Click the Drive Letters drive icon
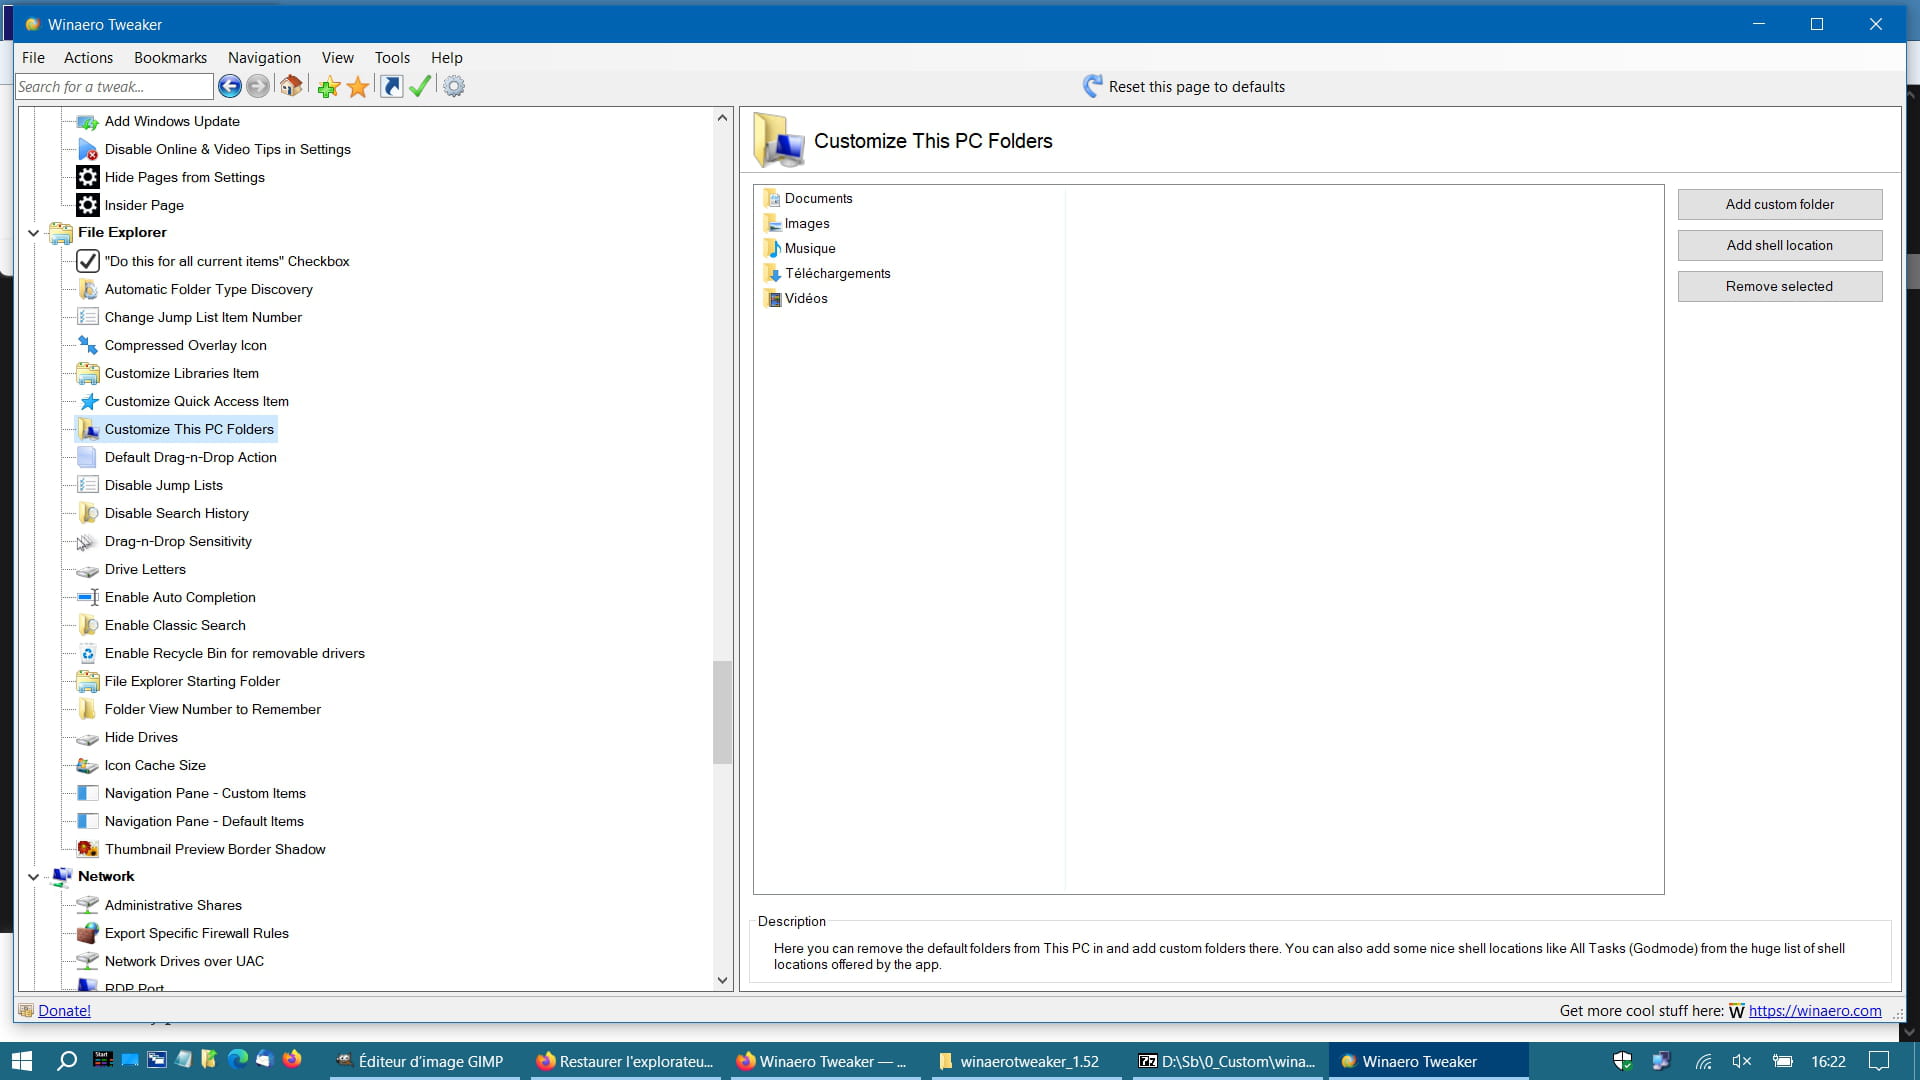The height and width of the screenshot is (1080, 1920). (88, 570)
